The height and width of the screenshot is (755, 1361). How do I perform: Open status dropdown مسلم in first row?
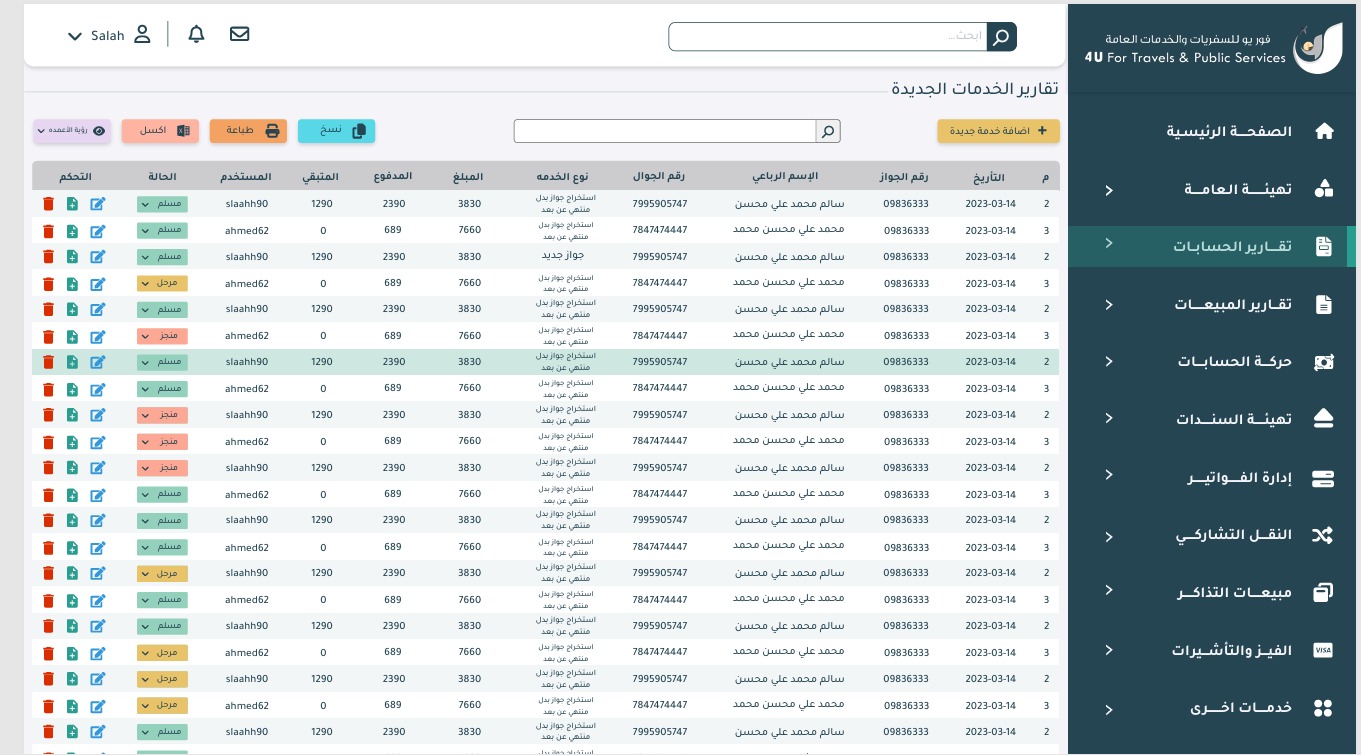tap(162, 204)
